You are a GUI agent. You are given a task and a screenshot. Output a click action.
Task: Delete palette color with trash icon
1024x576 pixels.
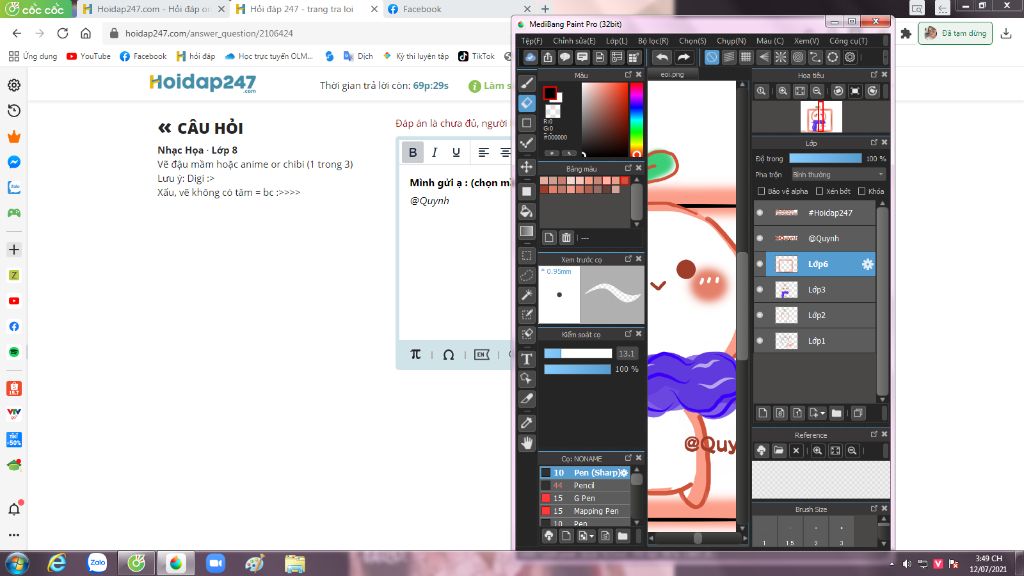click(x=566, y=238)
